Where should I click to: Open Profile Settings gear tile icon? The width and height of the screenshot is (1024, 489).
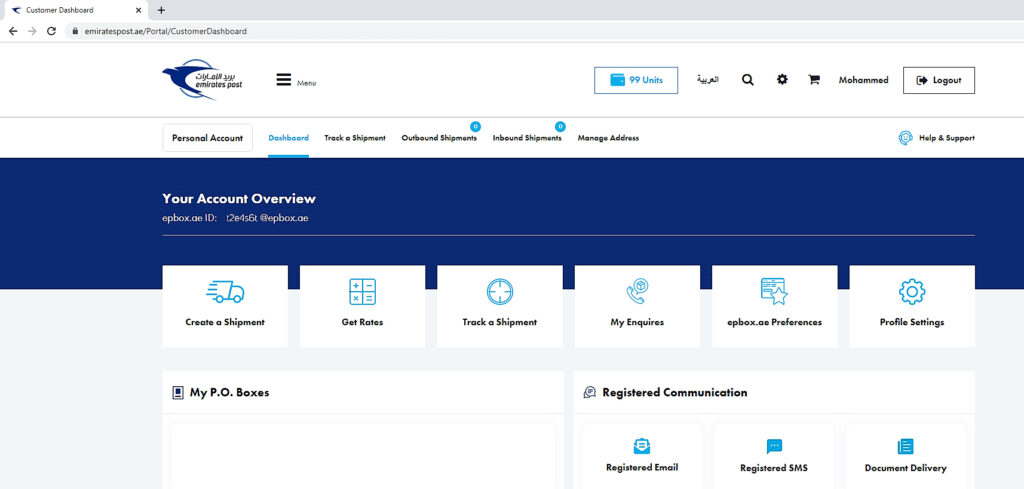tap(912, 292)
